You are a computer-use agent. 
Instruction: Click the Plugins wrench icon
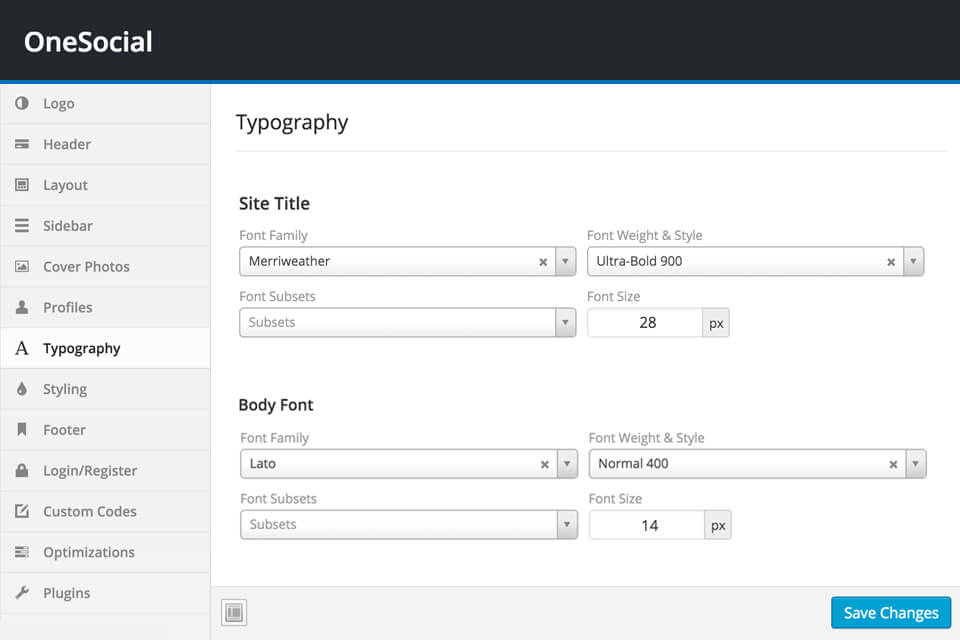click(22, 593)
